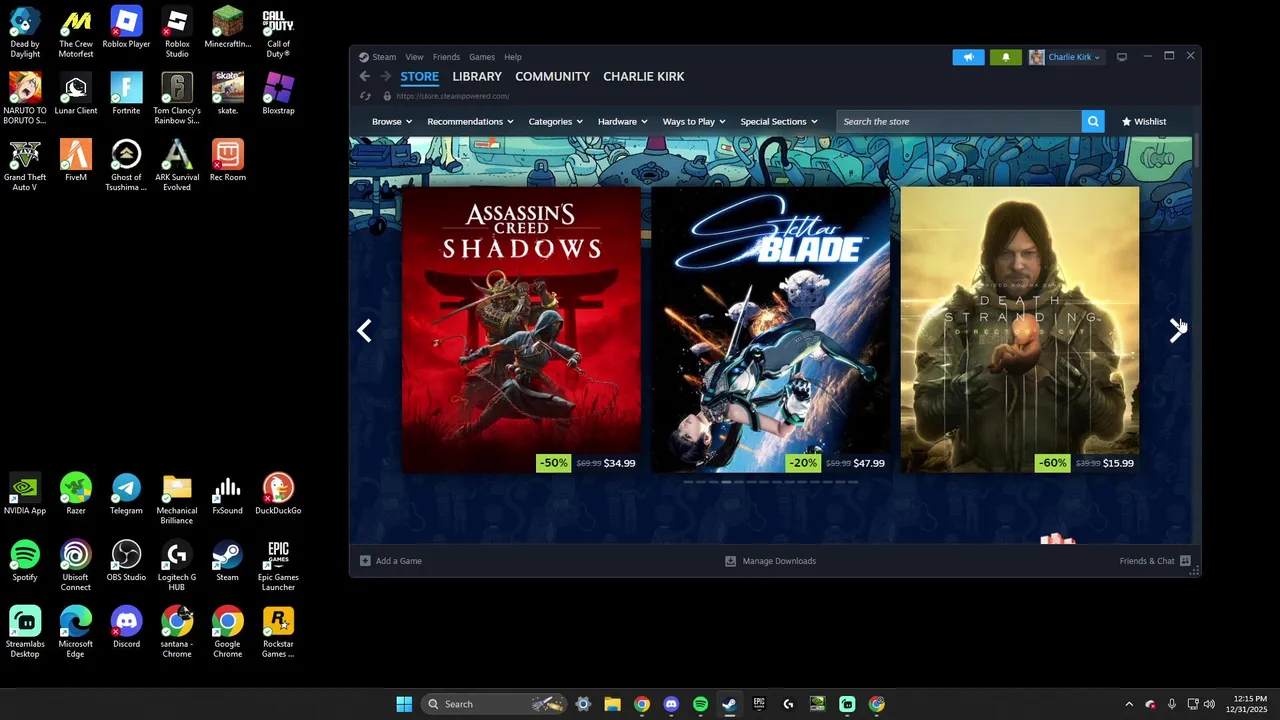1280x720 pixels.
Task: Expand the Ways to Play dropdown
Action: coord(694,121)
